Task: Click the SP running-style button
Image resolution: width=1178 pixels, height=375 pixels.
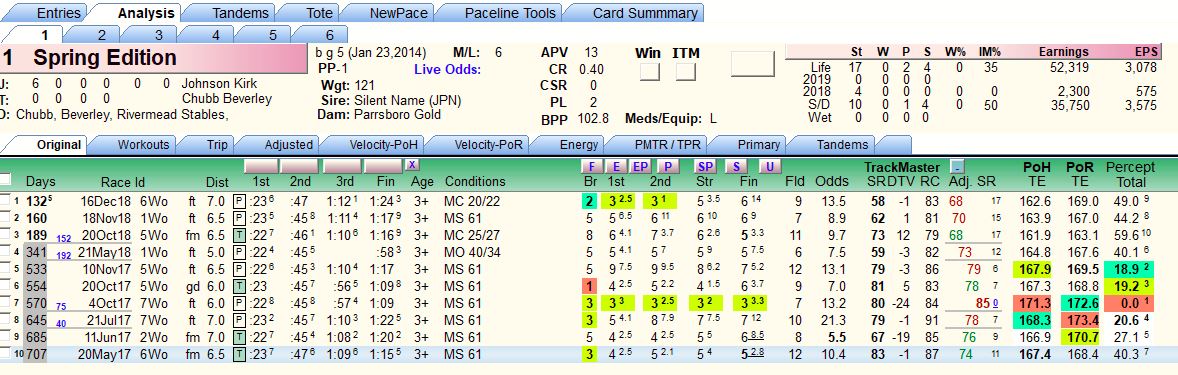Action: (x=705, y=166)
